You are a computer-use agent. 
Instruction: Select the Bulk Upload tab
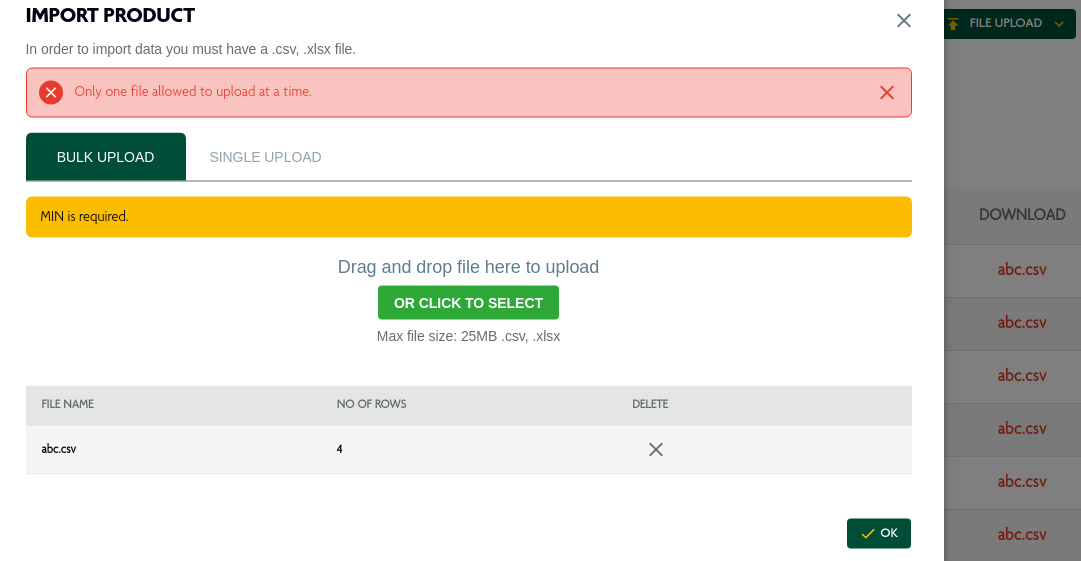pyautogui.click(x=105, y=157)
